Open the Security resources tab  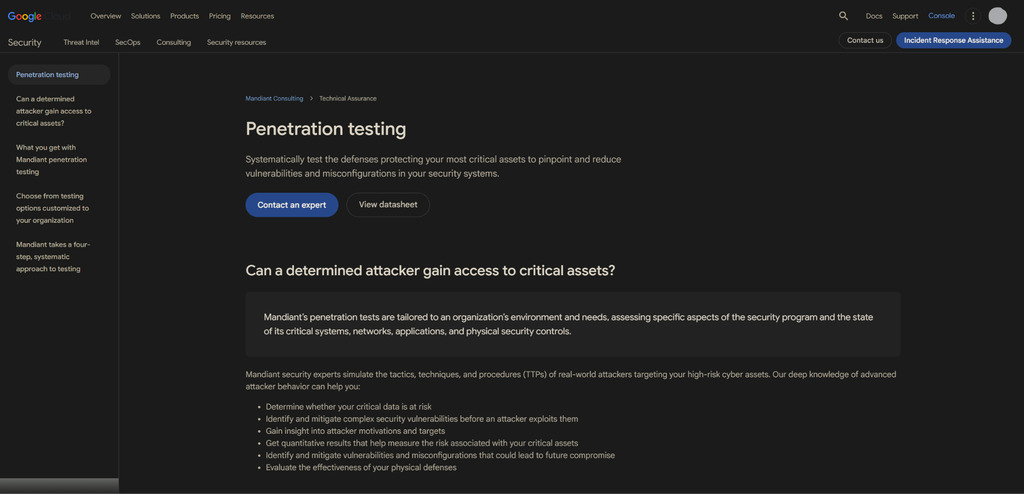pyautogui.click(x=236, y=42)
